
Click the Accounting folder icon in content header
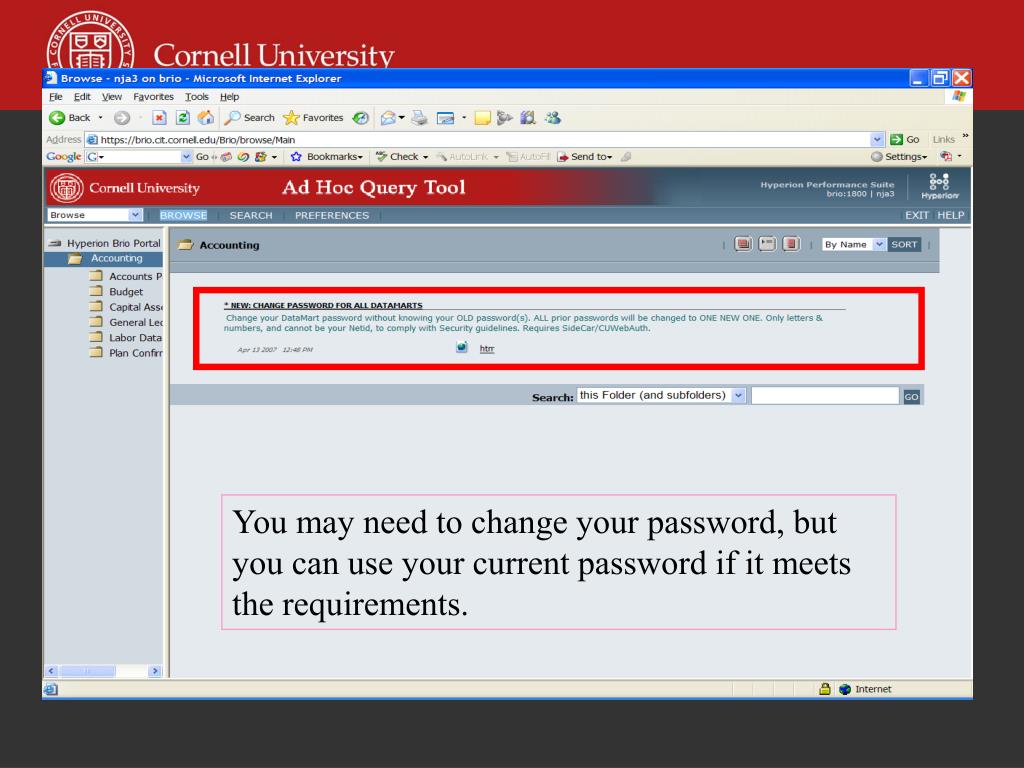(x=186, y=245)
